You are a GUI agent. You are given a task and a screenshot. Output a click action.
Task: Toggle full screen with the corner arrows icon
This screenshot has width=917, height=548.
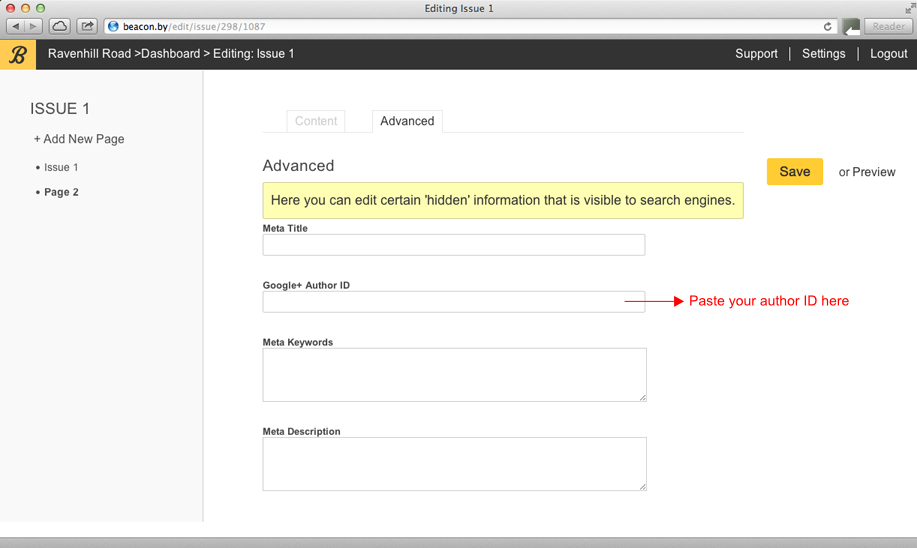pos(910,8)
